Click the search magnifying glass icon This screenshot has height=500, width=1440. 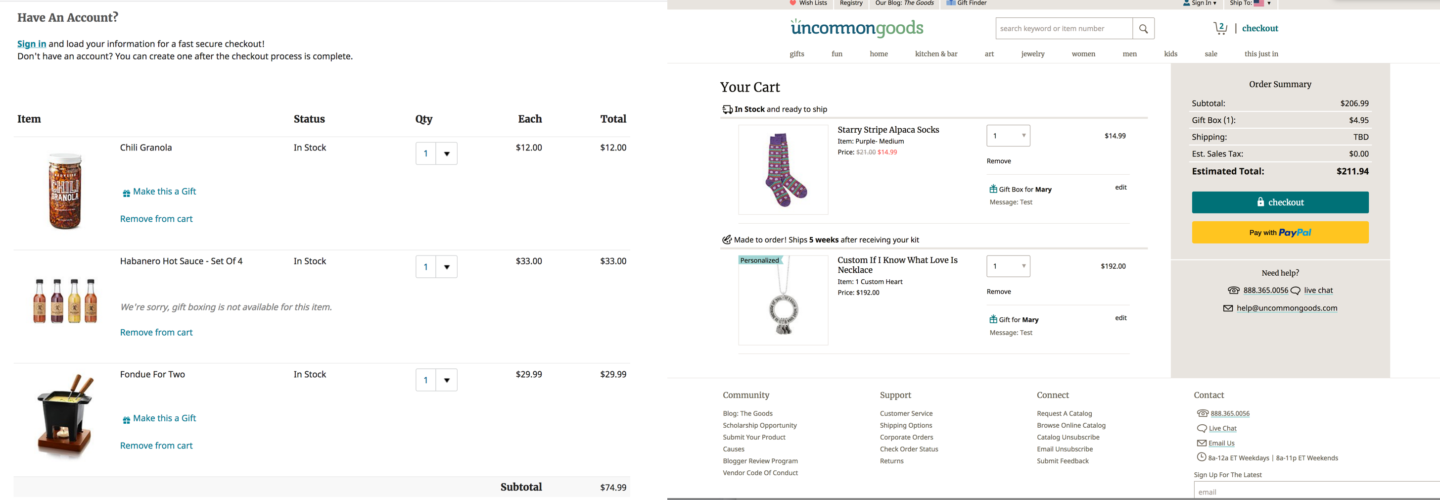click(1144, 28)
